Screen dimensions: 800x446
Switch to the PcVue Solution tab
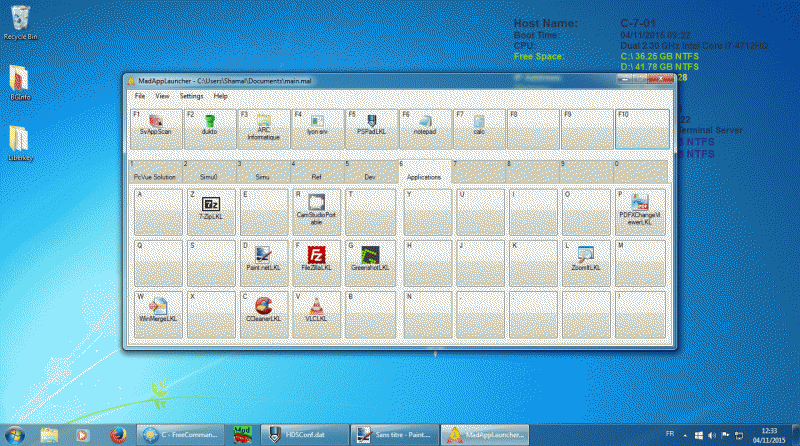pos(155,171)
